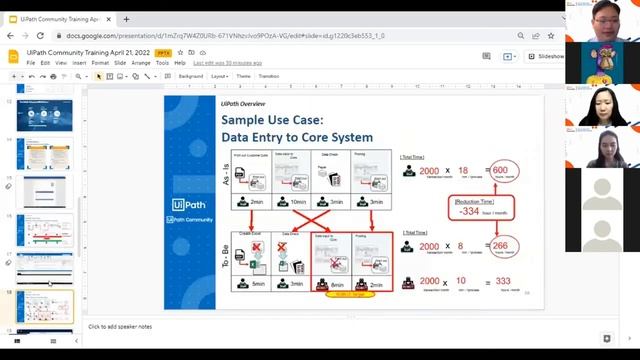This screenshot has width=640, height=360.
Task: Select slide thumbnail 14 with orange boxes
Action: point(44,154)
